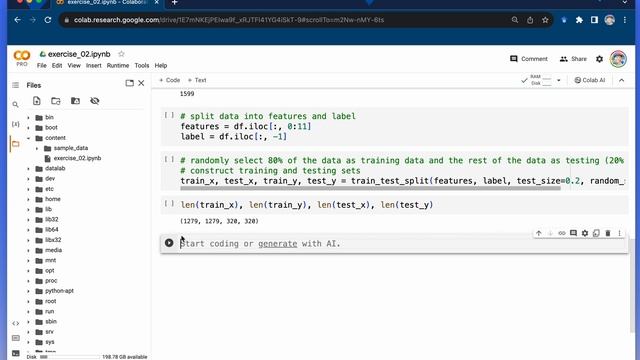Image resolution: width=640 pixels, height=360 pixels.
Task: Add a comment to the cell
Action: [x=573, y=233]
